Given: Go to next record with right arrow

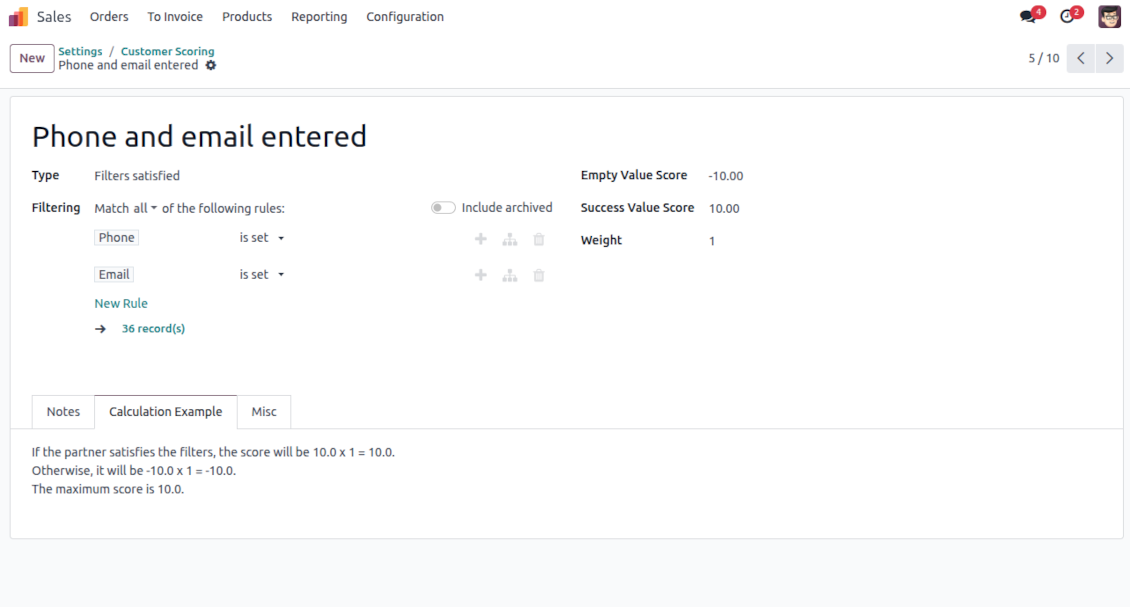Looking at the screenshot, I should 1110,58.
